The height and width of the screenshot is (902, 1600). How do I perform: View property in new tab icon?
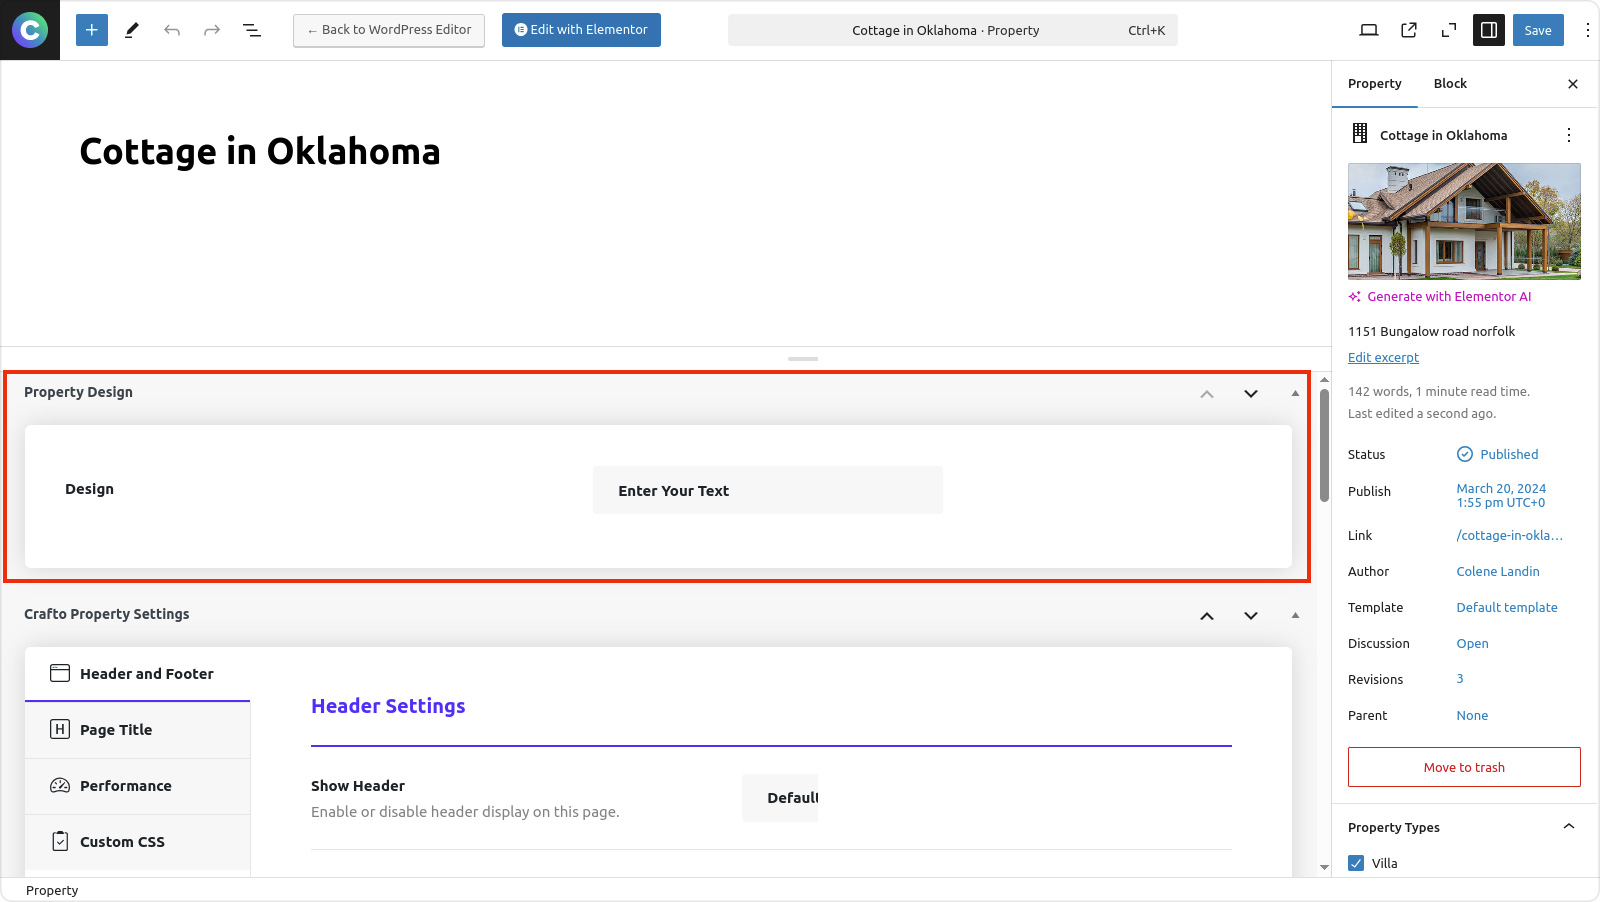point(1409,30)
